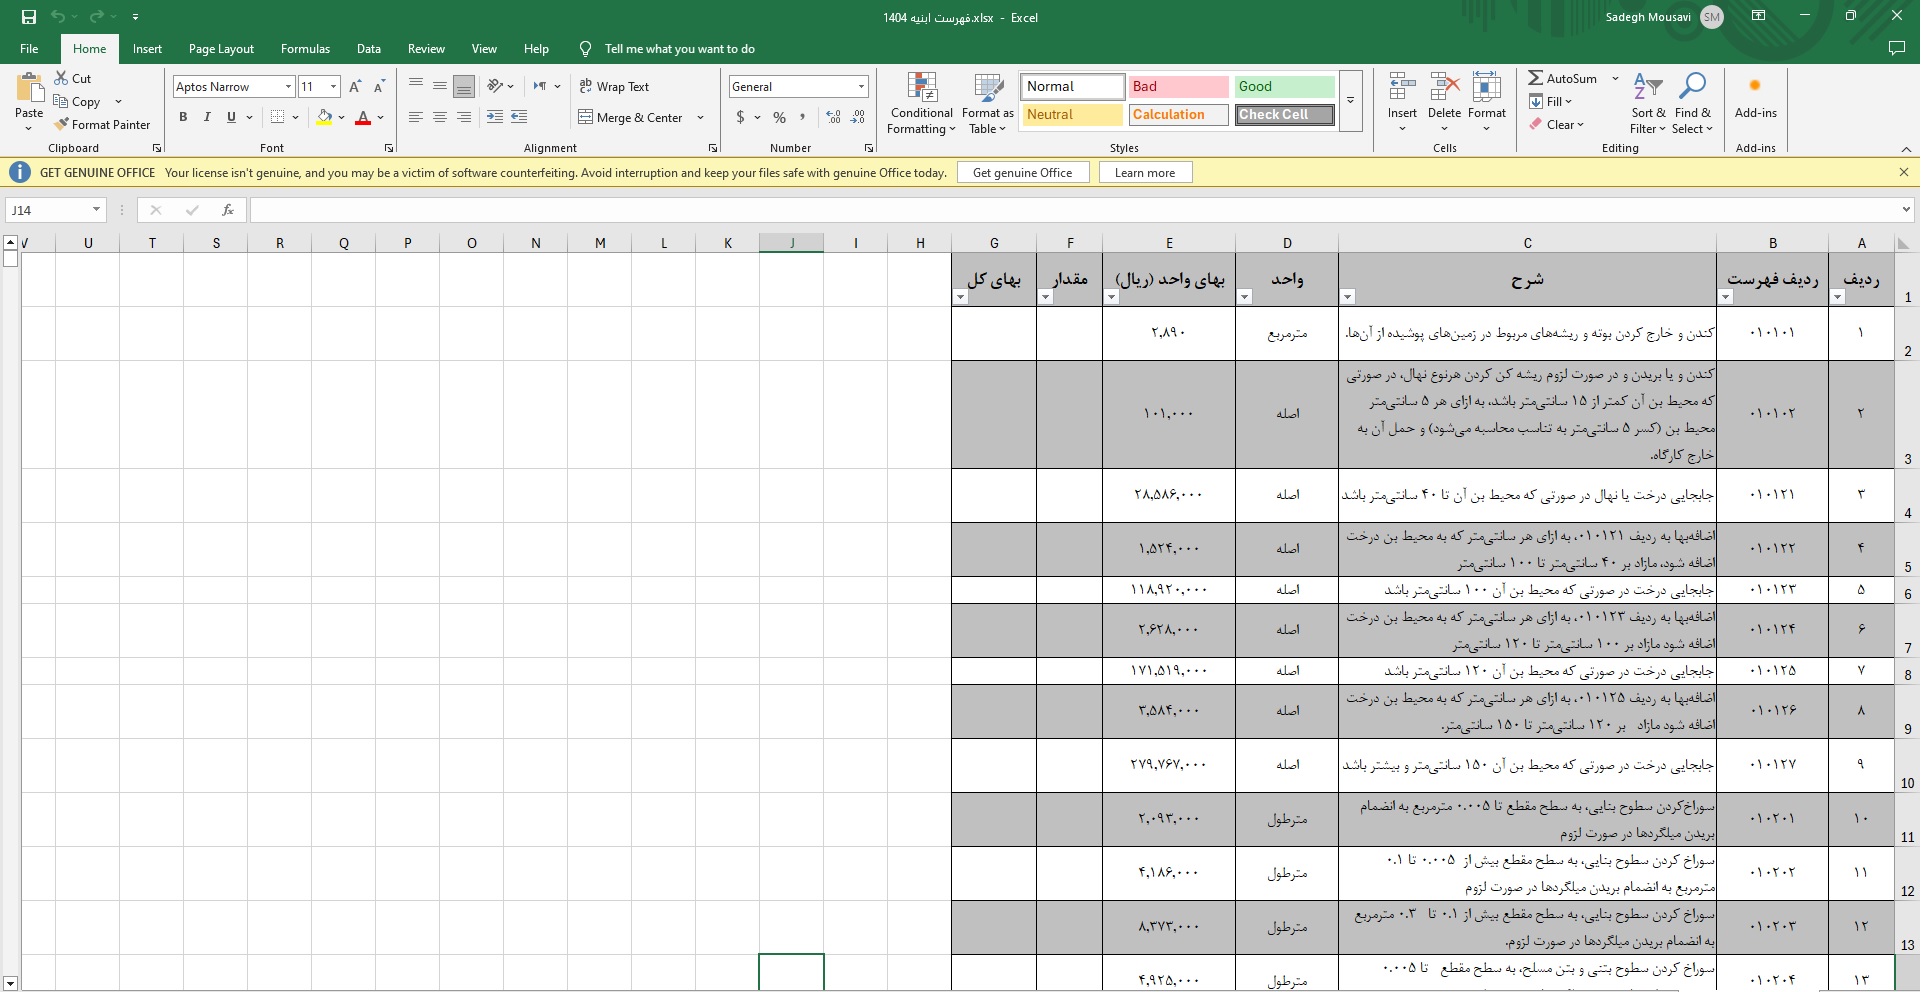Toggle Bold formatting
This screenshot has height=992, width=1926.
click(x=183, y=117)
